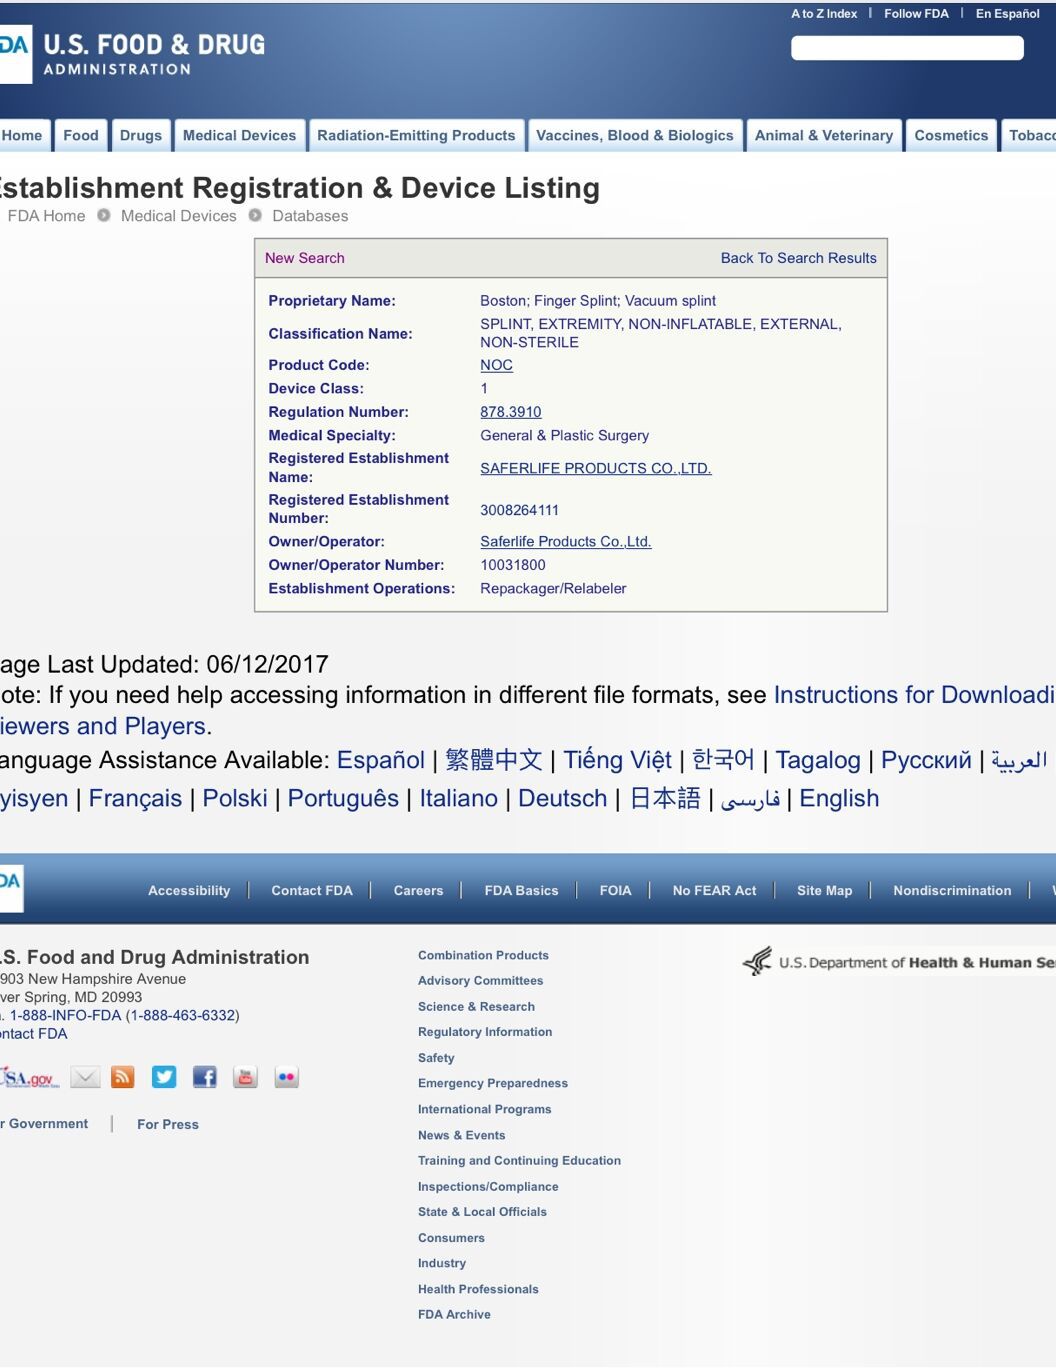The image size is (1056, 1369).
Task: Open regulation number 878.3910 link
Action: click(x=510, y=412)
